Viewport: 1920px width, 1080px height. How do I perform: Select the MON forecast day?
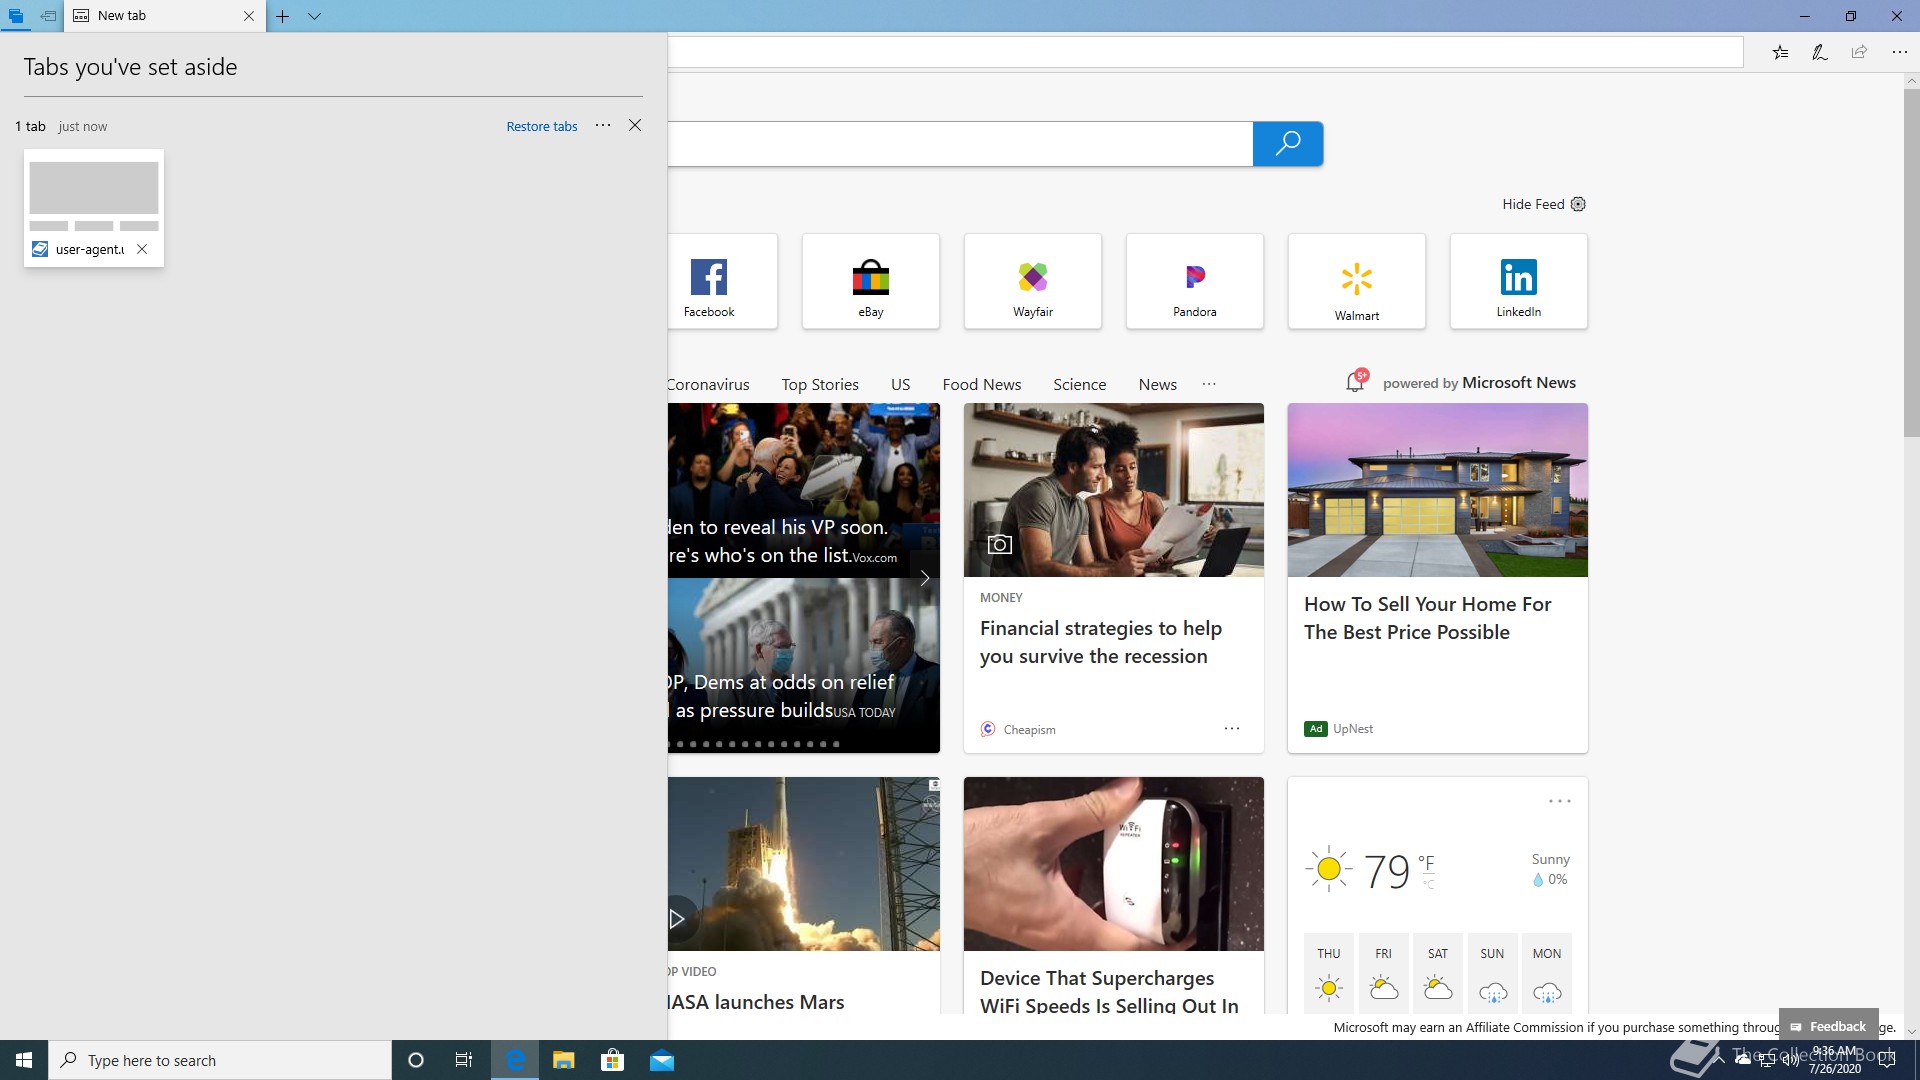coord(1547,972)
